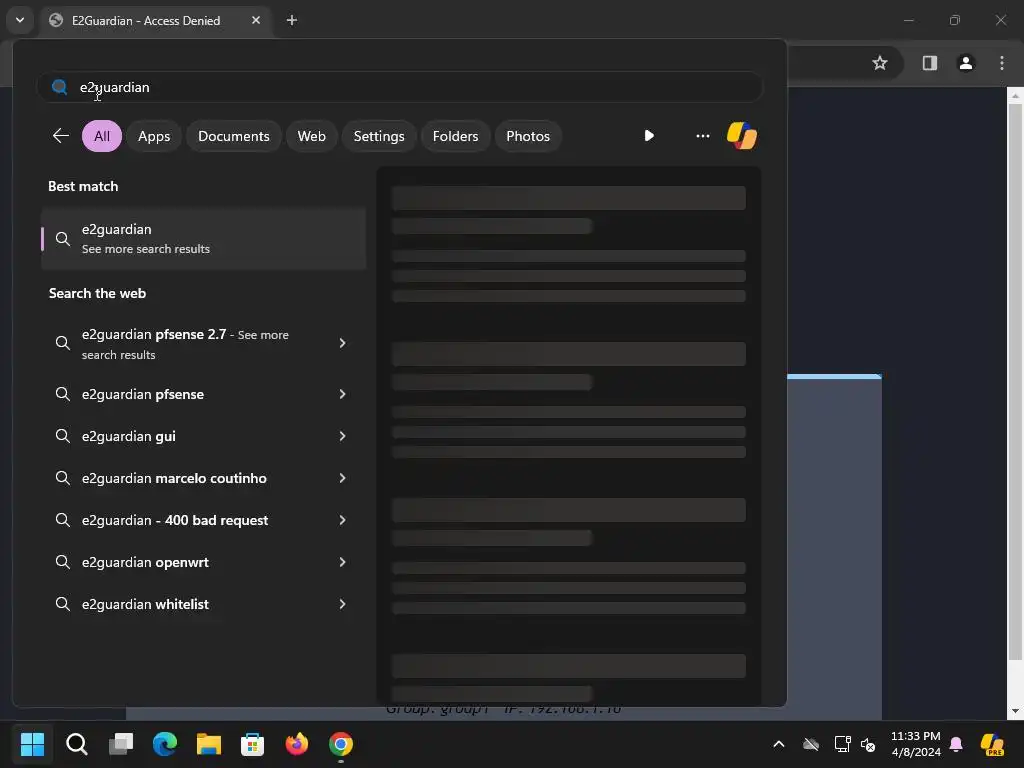Screen dimensions: 1024x768
Task: Expand the e2guardian openwrt suggestion arrow
Action: click(342, 562)
